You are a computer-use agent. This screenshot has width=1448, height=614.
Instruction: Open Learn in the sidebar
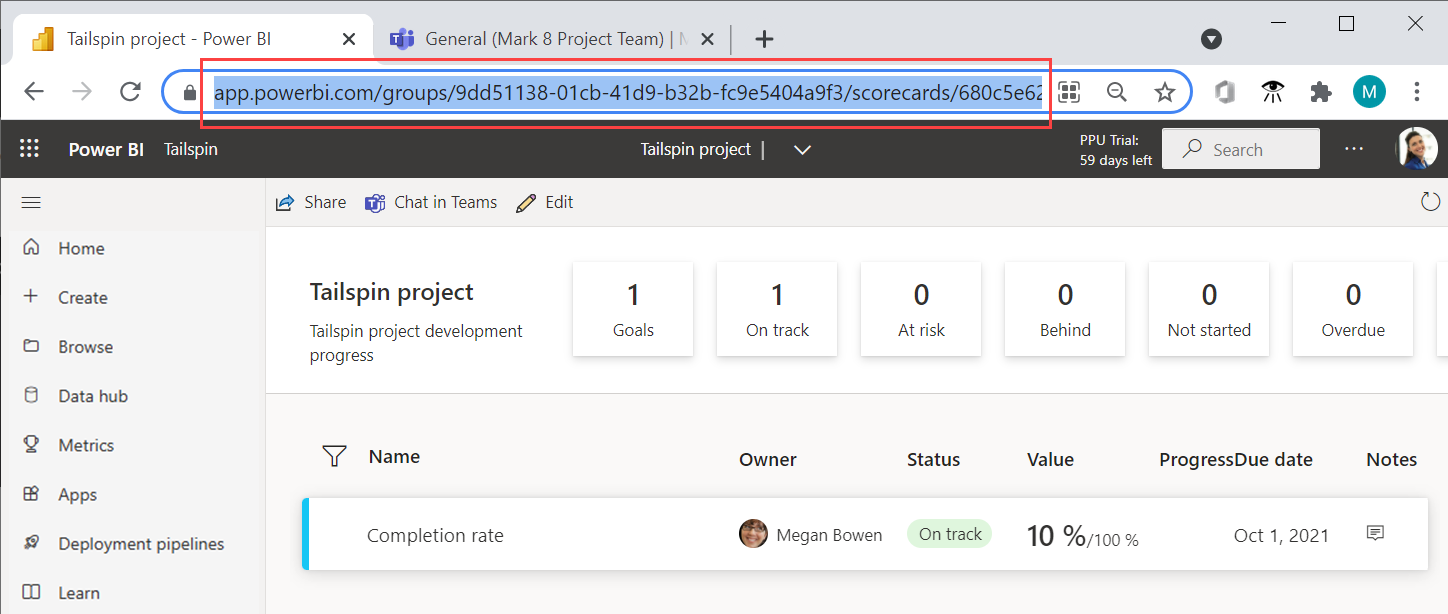point(78,593)
